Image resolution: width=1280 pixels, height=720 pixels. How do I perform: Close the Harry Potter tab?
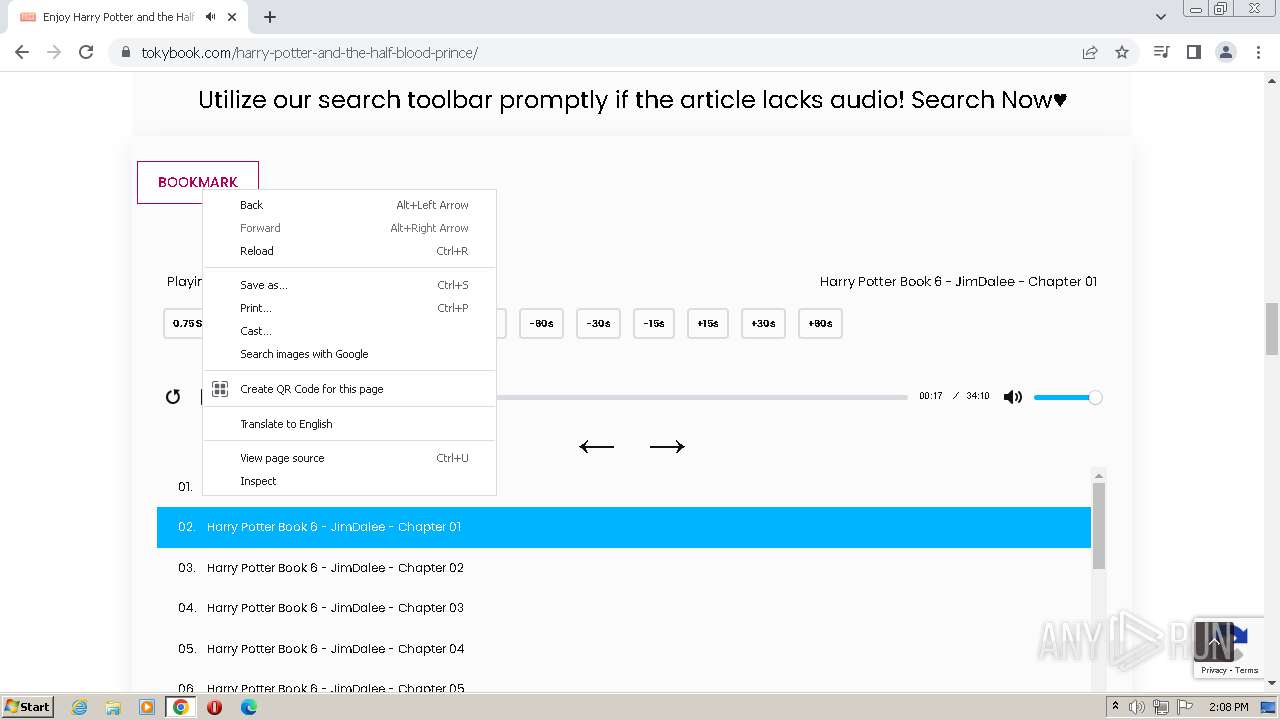233,17
